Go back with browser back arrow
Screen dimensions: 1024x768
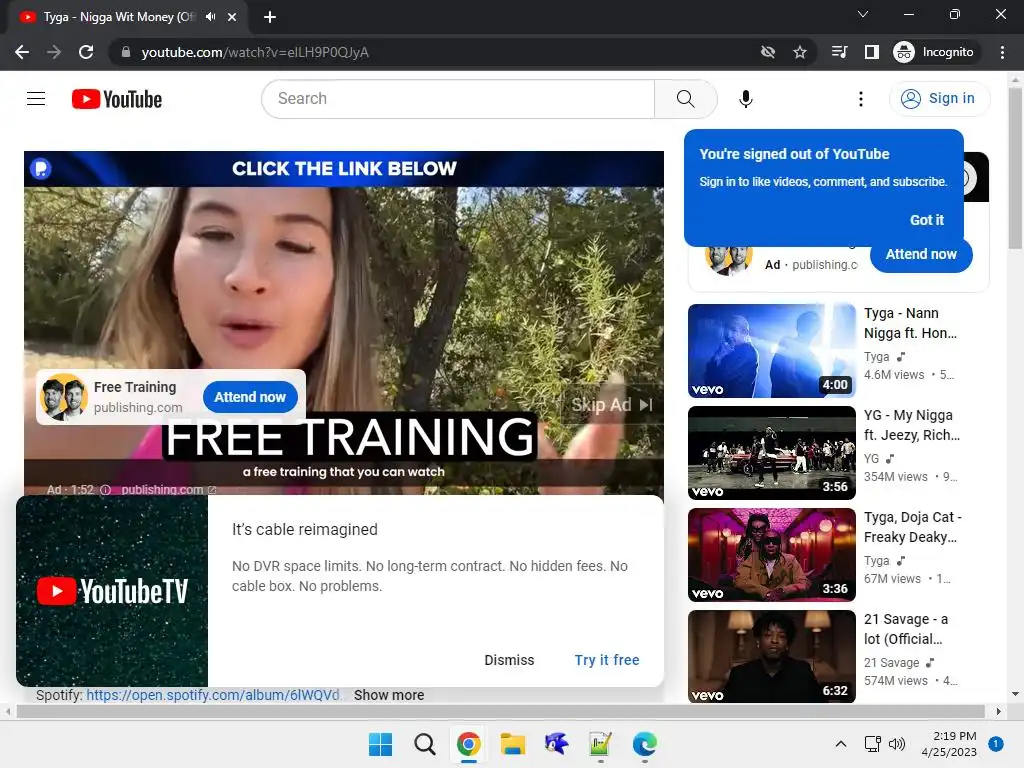(22, 52)
